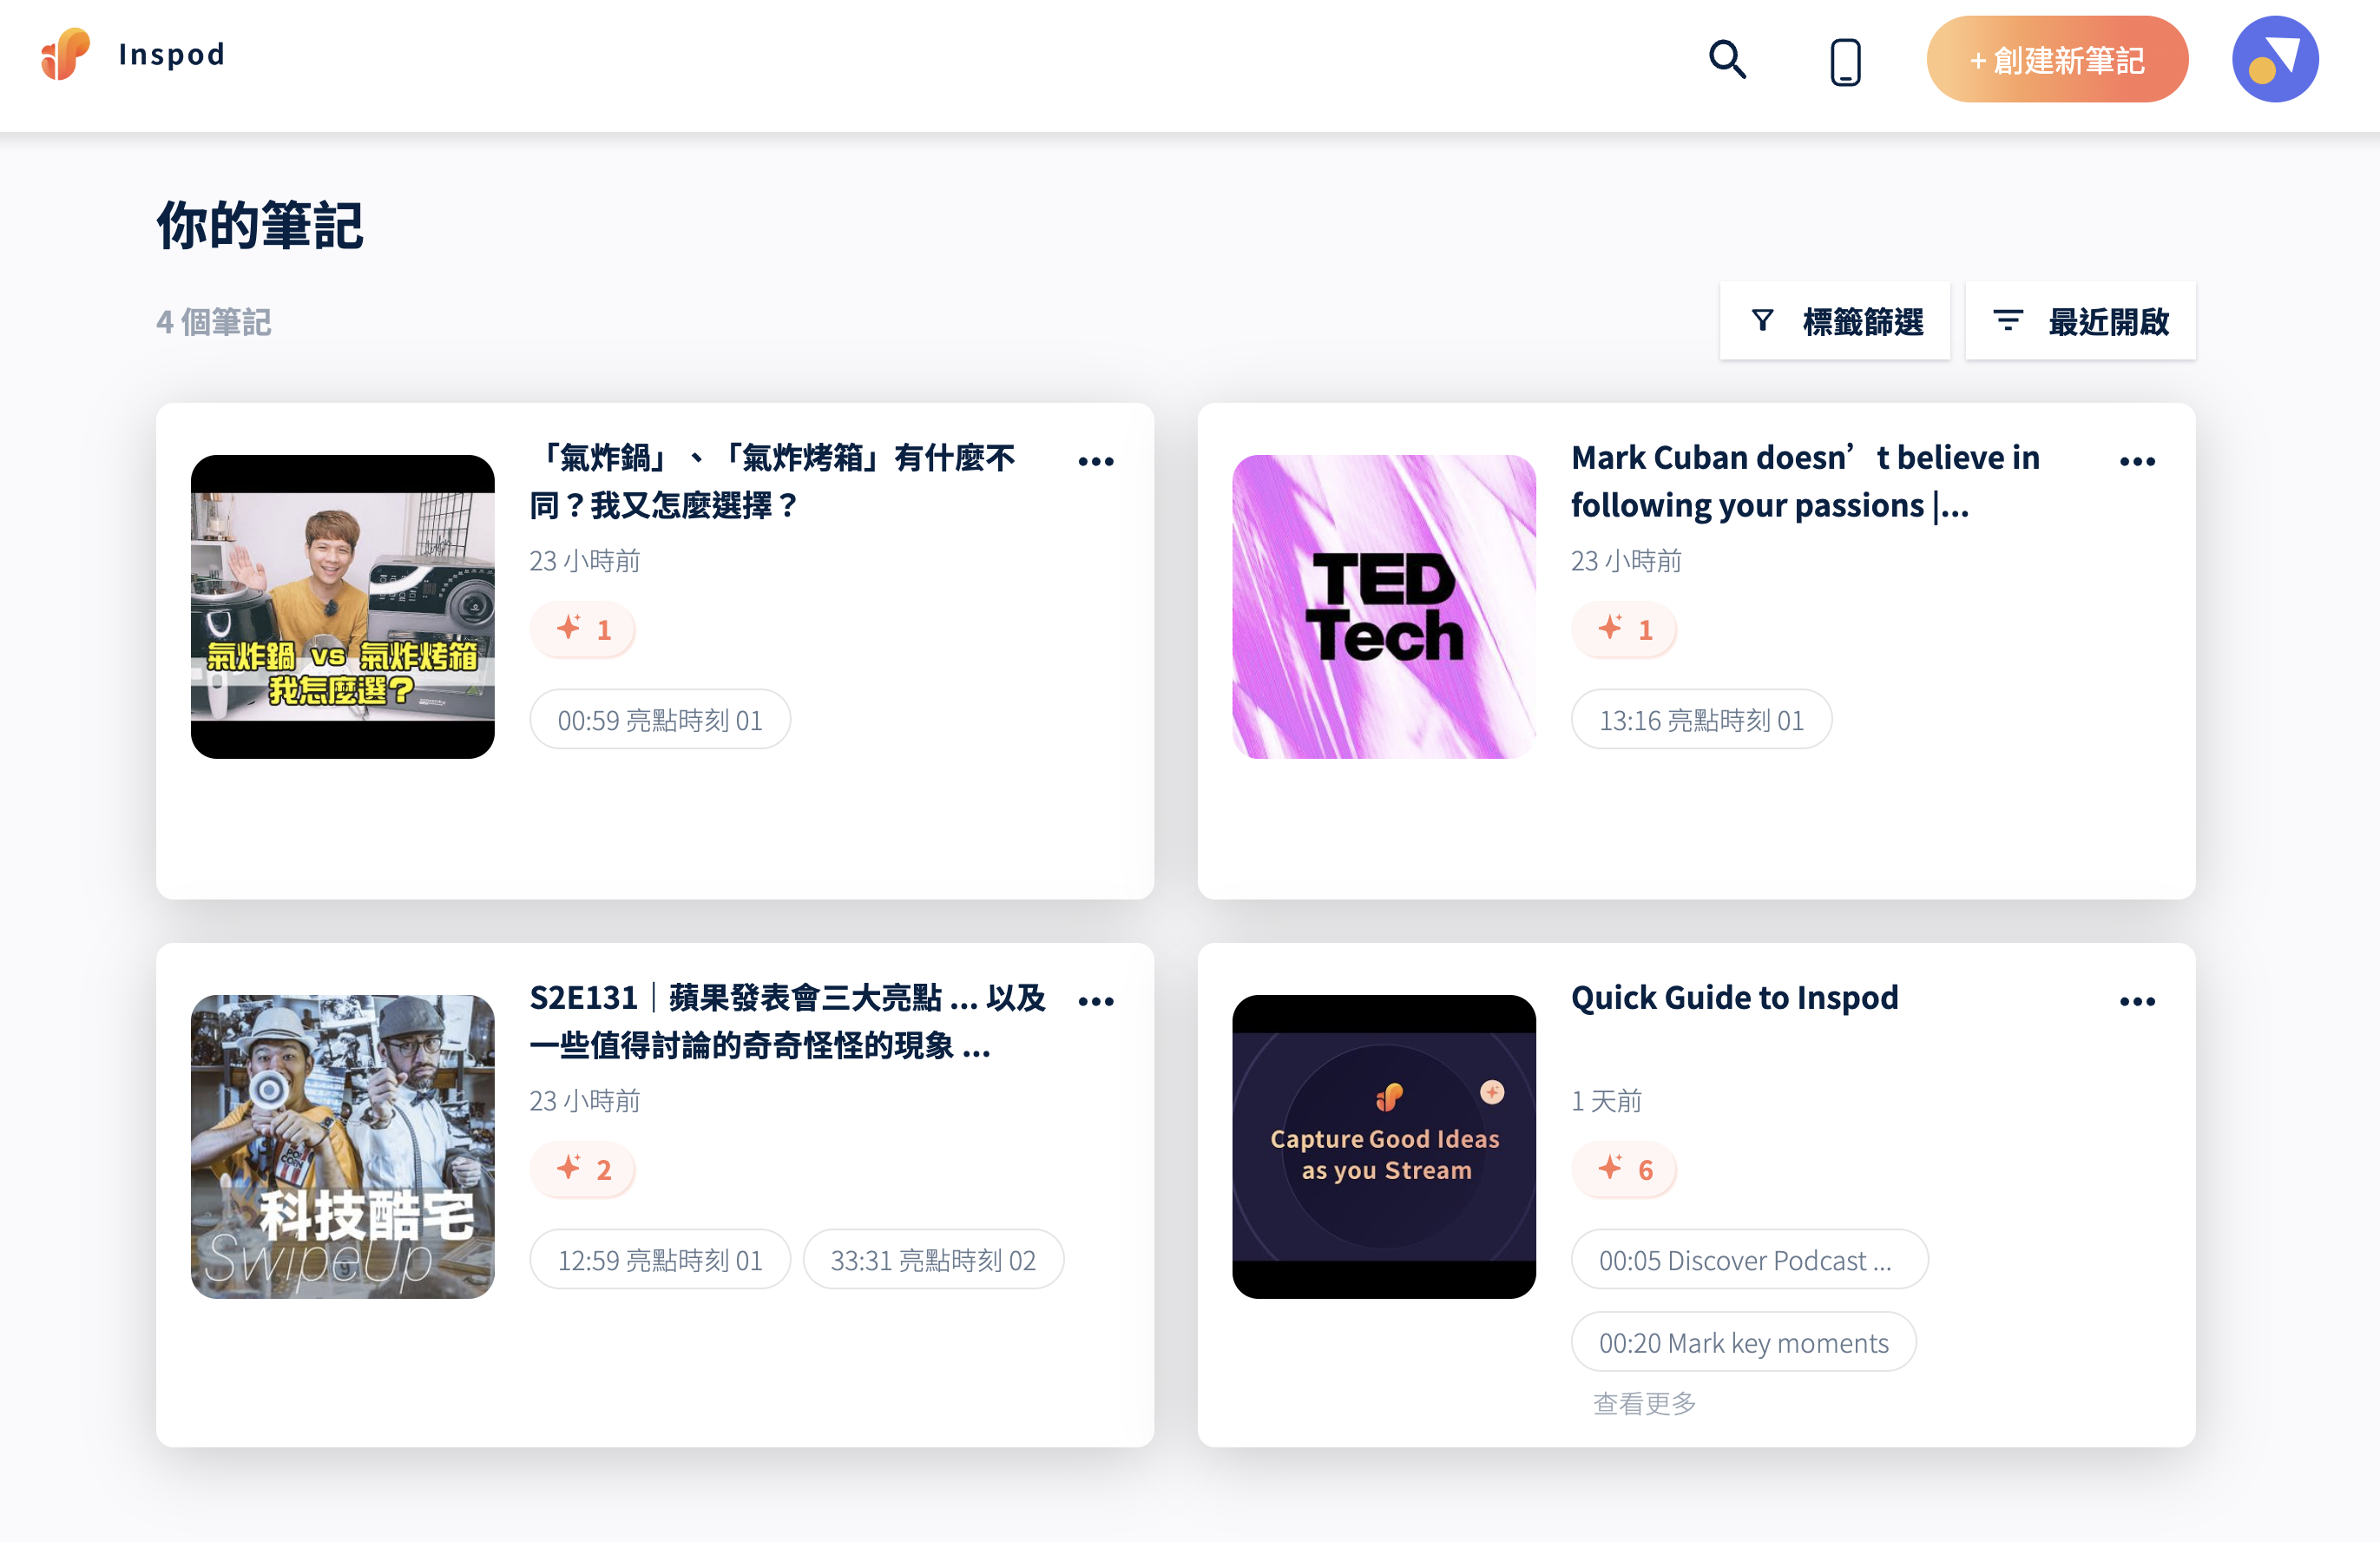2380x1542 pixels.
Task: Click the 13:16 亮點時刻 01 highlight chip
Action: point(1701,720)
